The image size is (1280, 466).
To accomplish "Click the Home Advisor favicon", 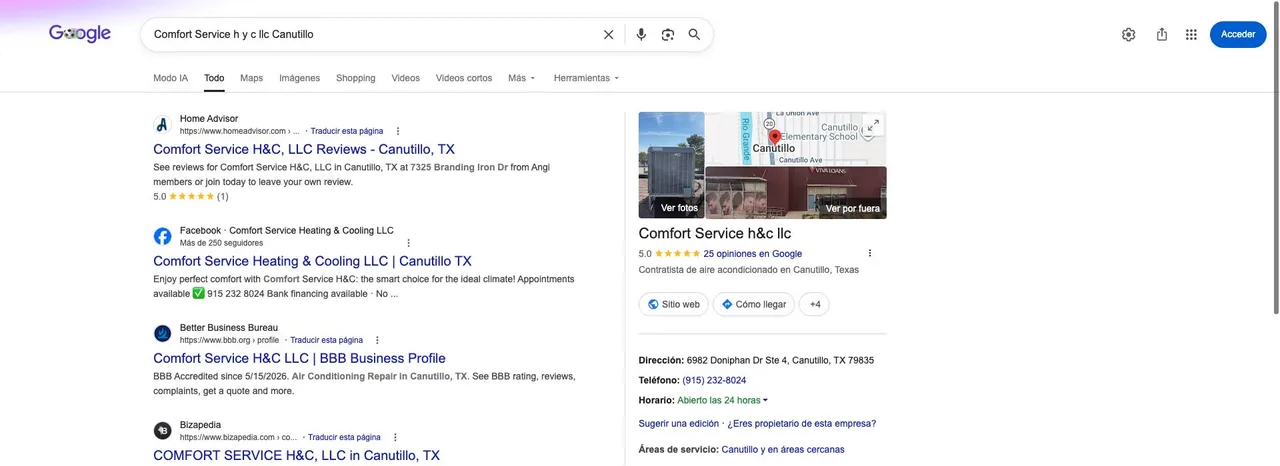I will coord(162,125).
